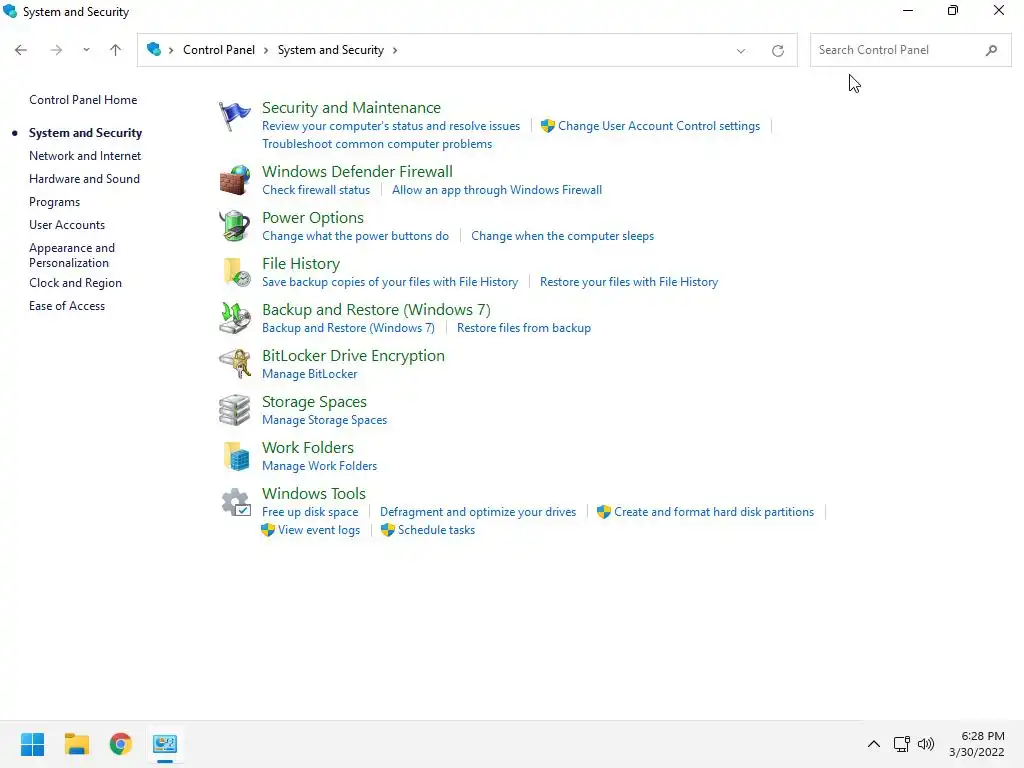Click the window title bar shield icon
Screen dimensions: 1024x768
(10, 12)
